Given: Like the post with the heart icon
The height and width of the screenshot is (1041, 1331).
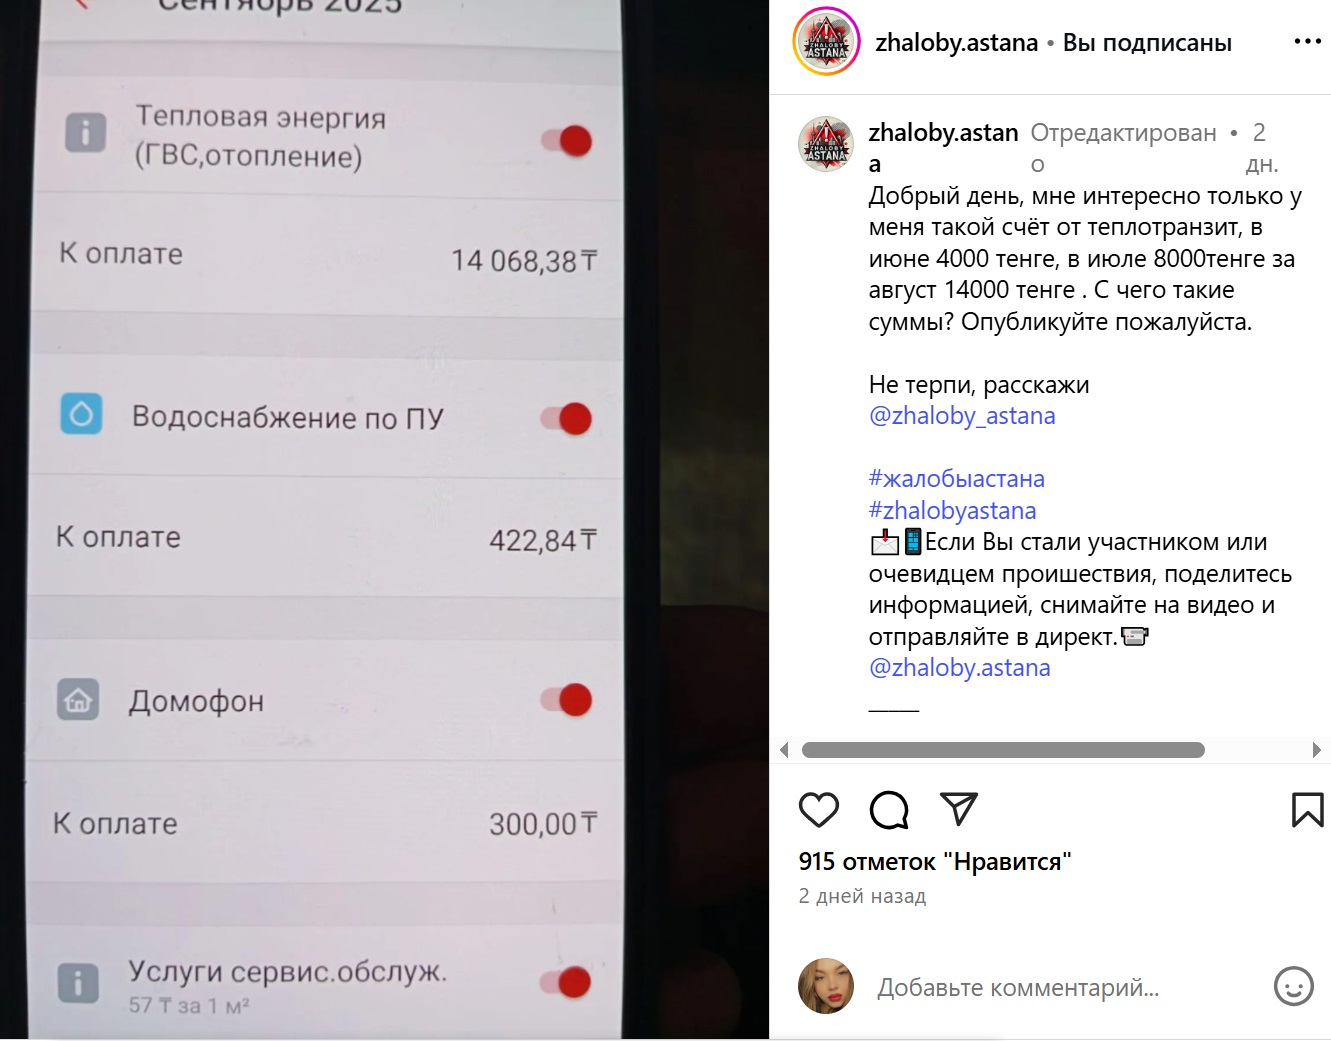Looking at the screenshot, I should click(819, 809).
